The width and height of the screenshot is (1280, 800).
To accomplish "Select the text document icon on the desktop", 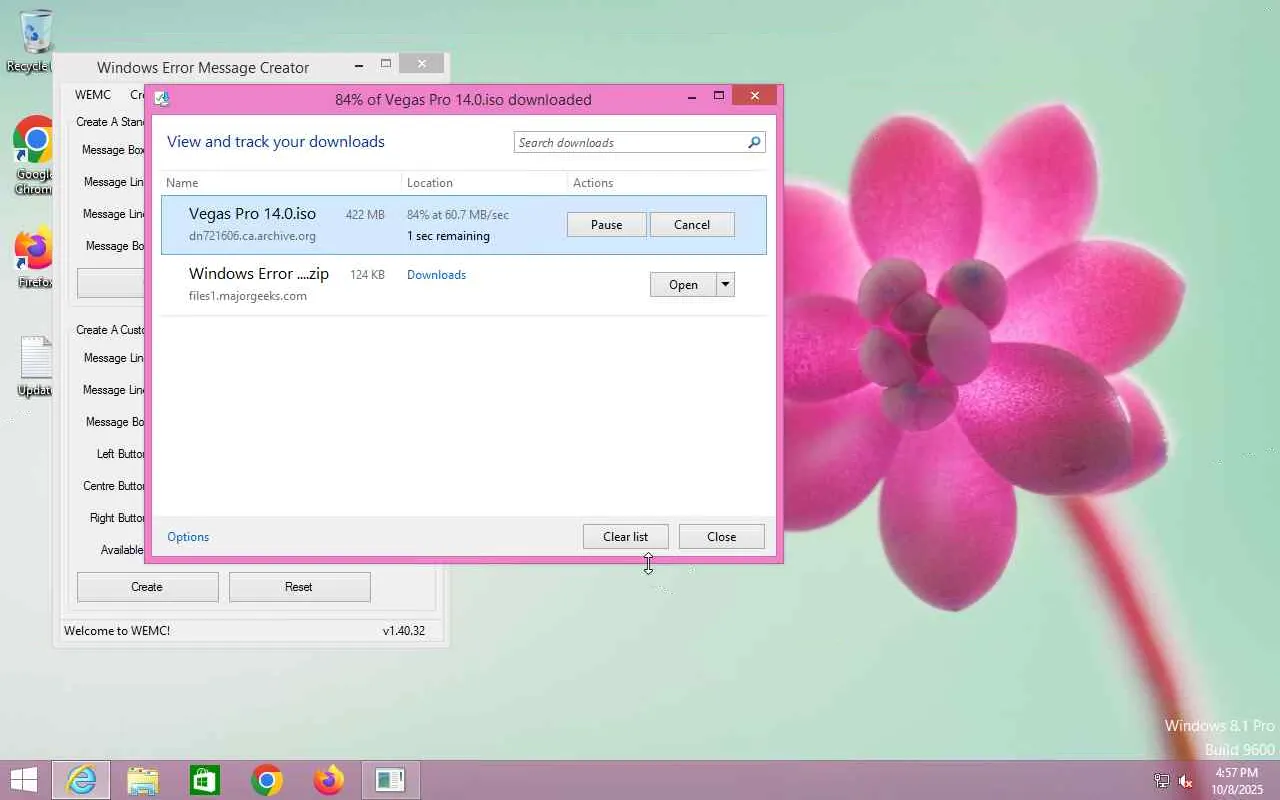I will [34, 366].
